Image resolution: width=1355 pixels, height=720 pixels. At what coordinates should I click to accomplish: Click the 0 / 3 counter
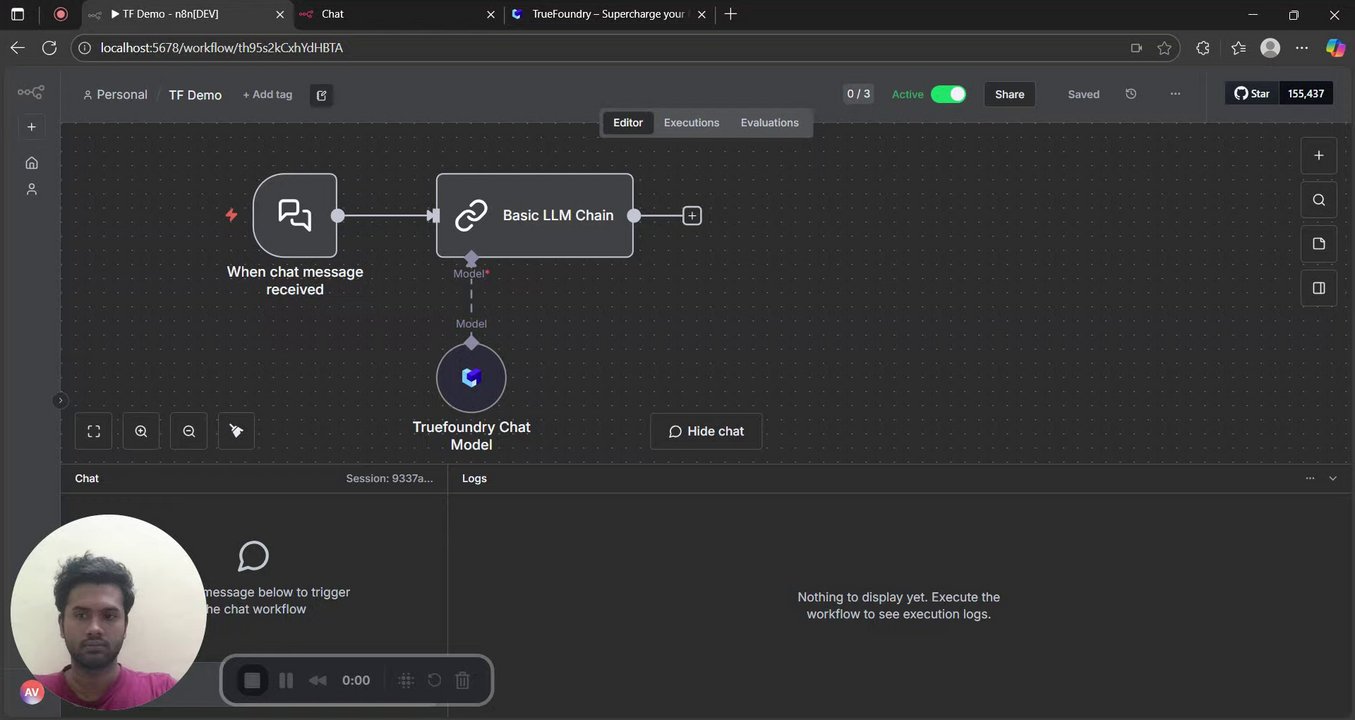coord(859,94)
